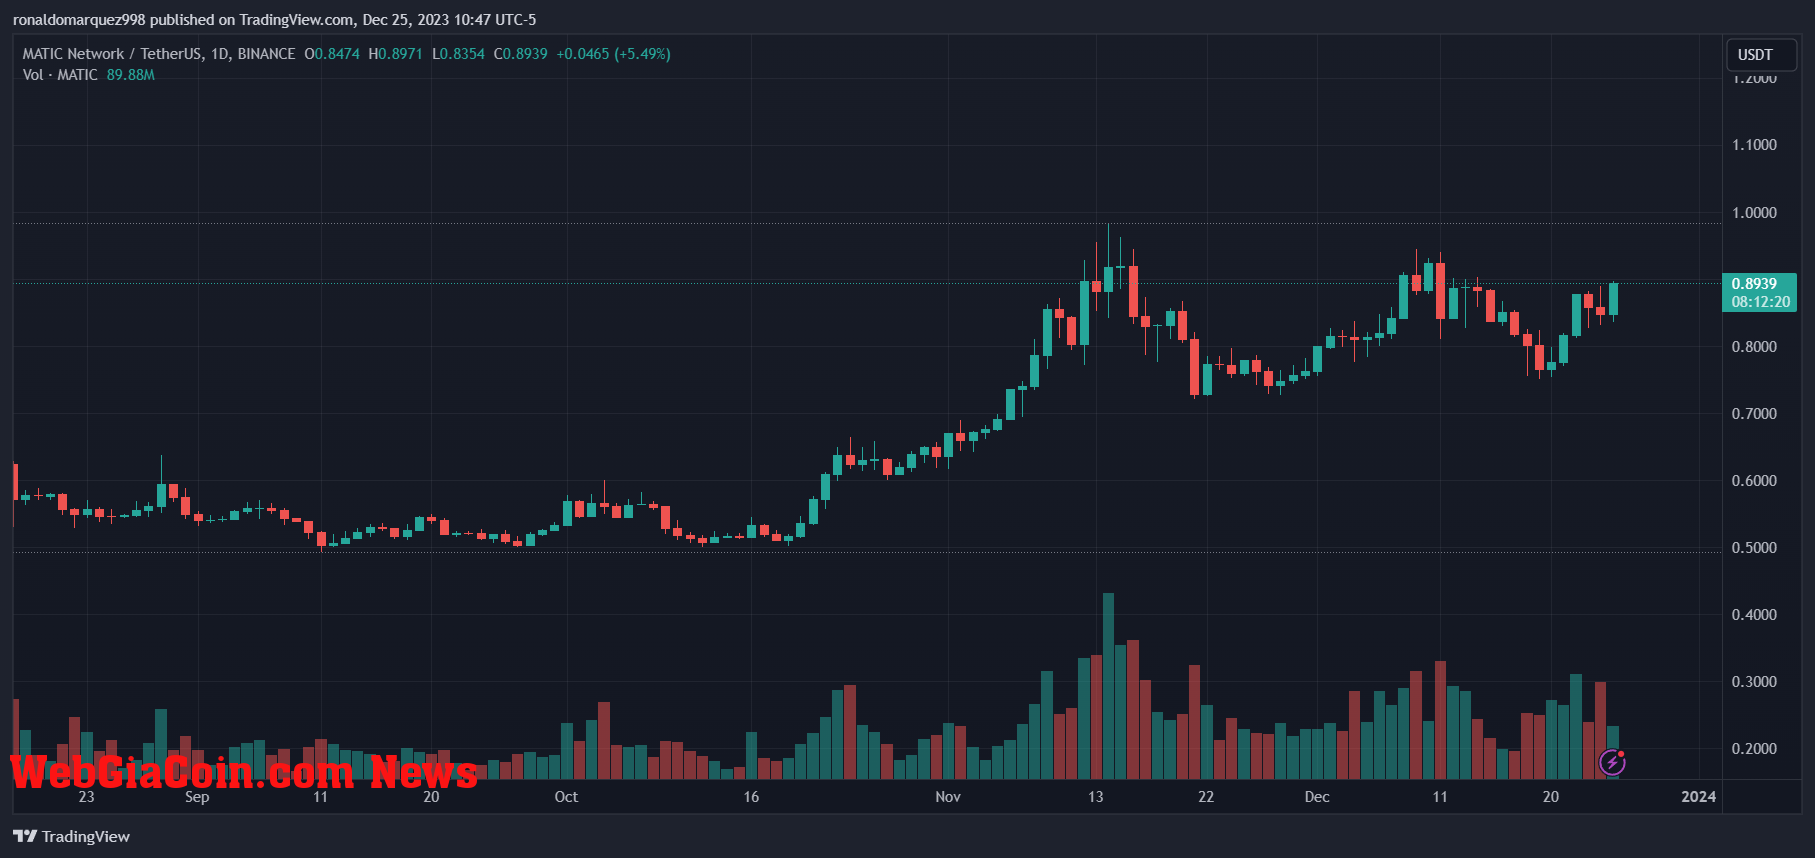Click the current price tag 0.8939 on the axis
This screenshot has width=1815, height=858.
pos(1754,284)
